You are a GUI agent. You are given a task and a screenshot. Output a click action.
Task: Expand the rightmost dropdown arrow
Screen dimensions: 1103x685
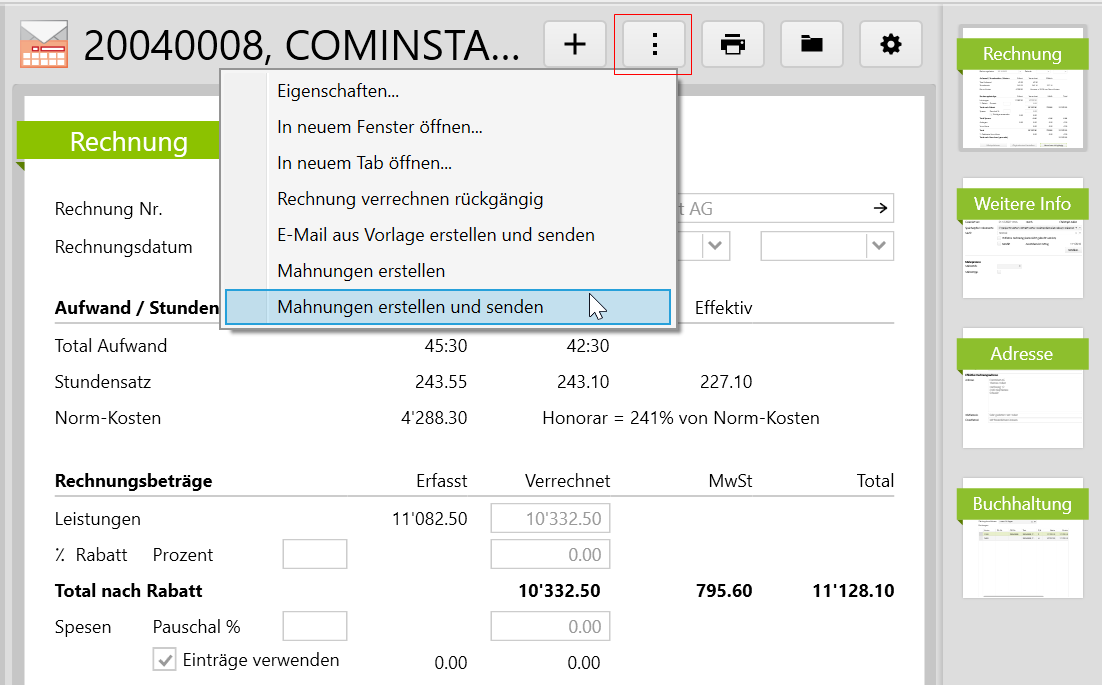[879, 246]
